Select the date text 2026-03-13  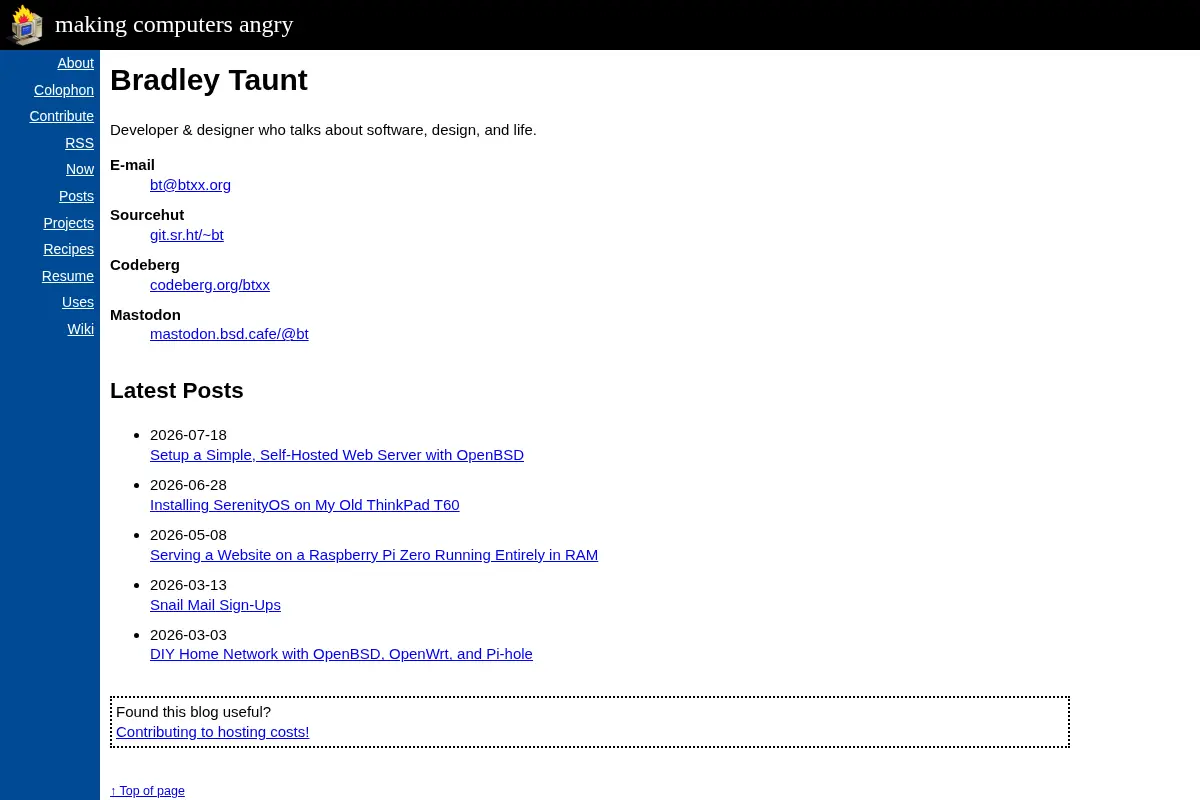point(188,585)
